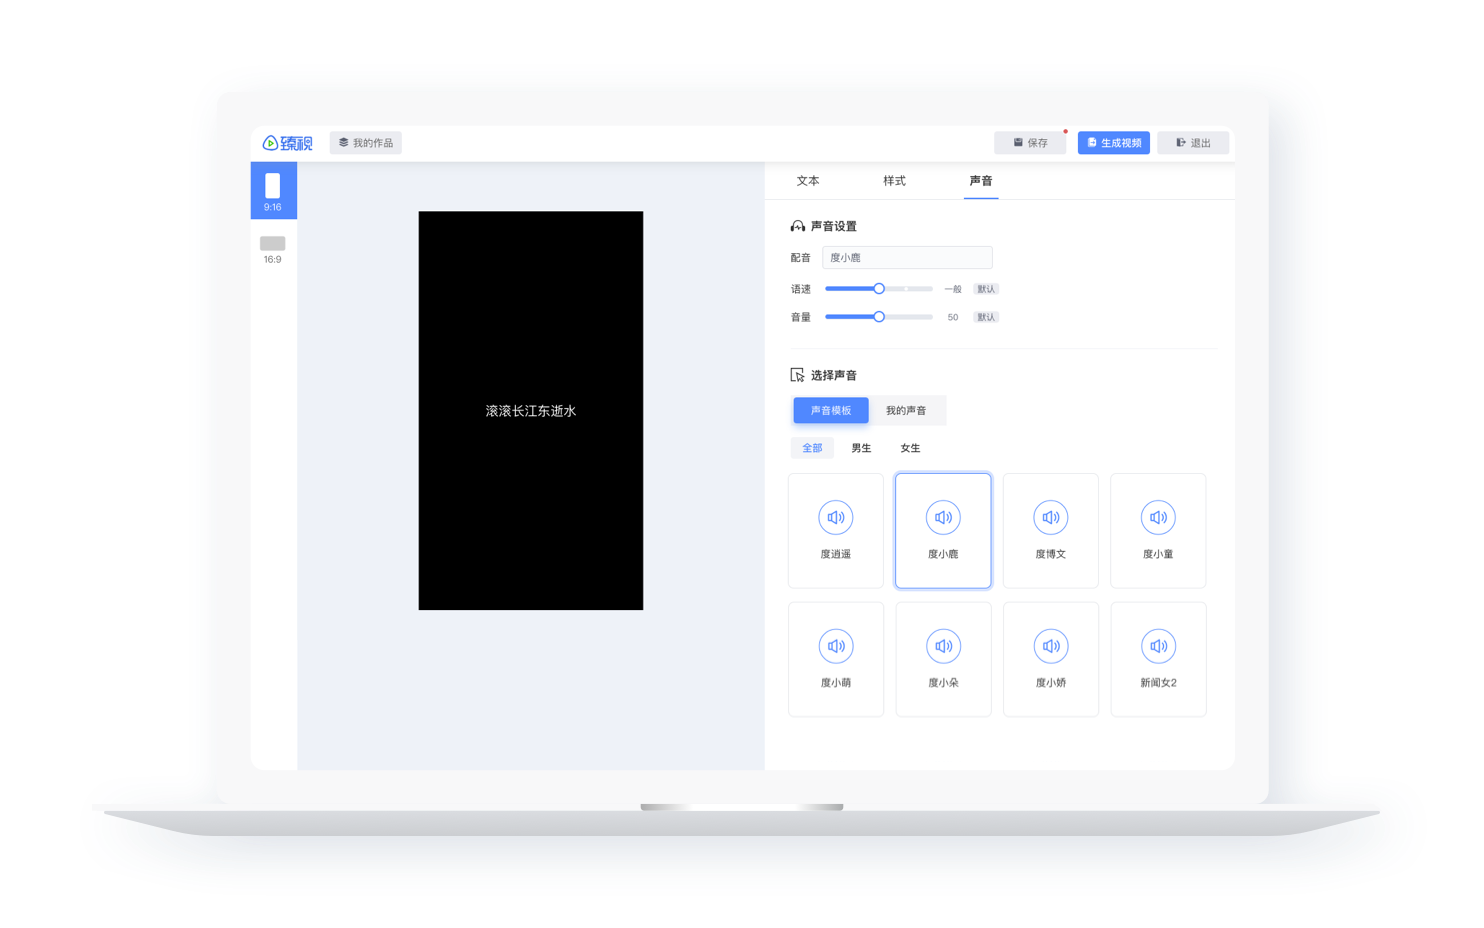
Task: Switch to the 文本 tab
Action: [x=808, y=181]
